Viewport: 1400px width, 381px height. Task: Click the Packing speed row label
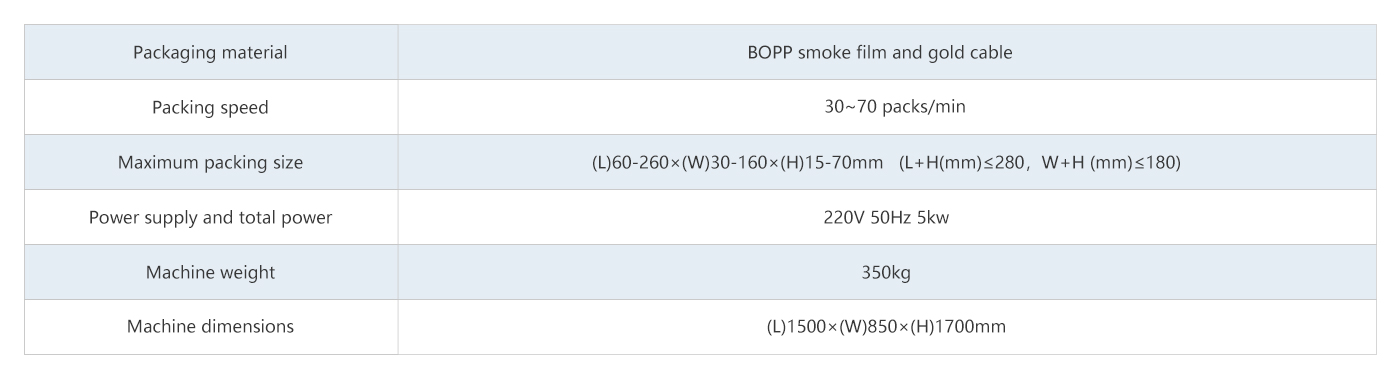[211, 108]
